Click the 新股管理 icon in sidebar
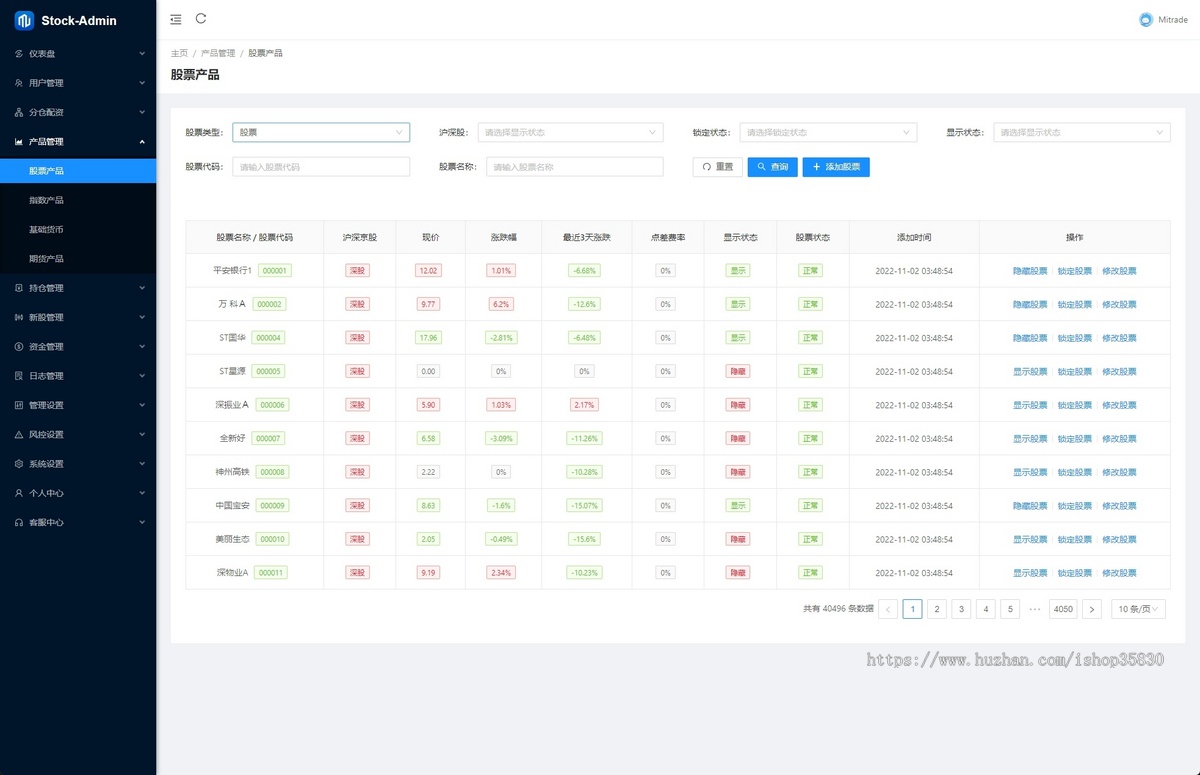This screenshot has width=1200, height=775. (19, 317)
